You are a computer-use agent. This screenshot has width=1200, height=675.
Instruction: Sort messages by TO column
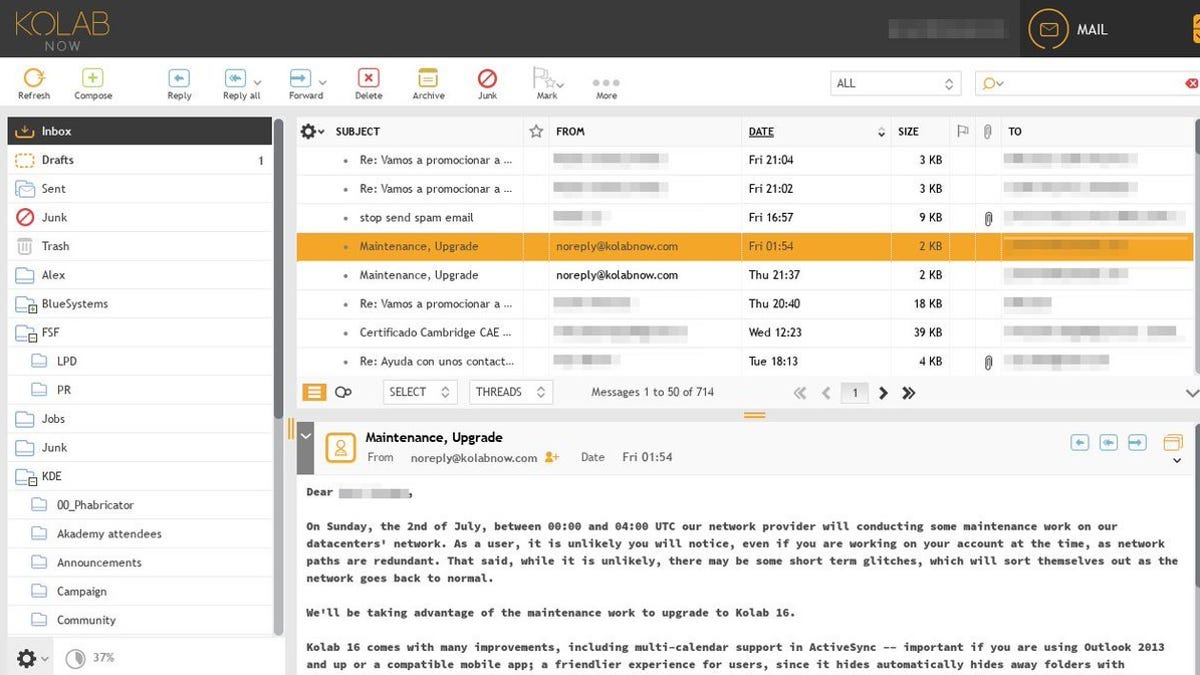click(x=1015, y=131)
